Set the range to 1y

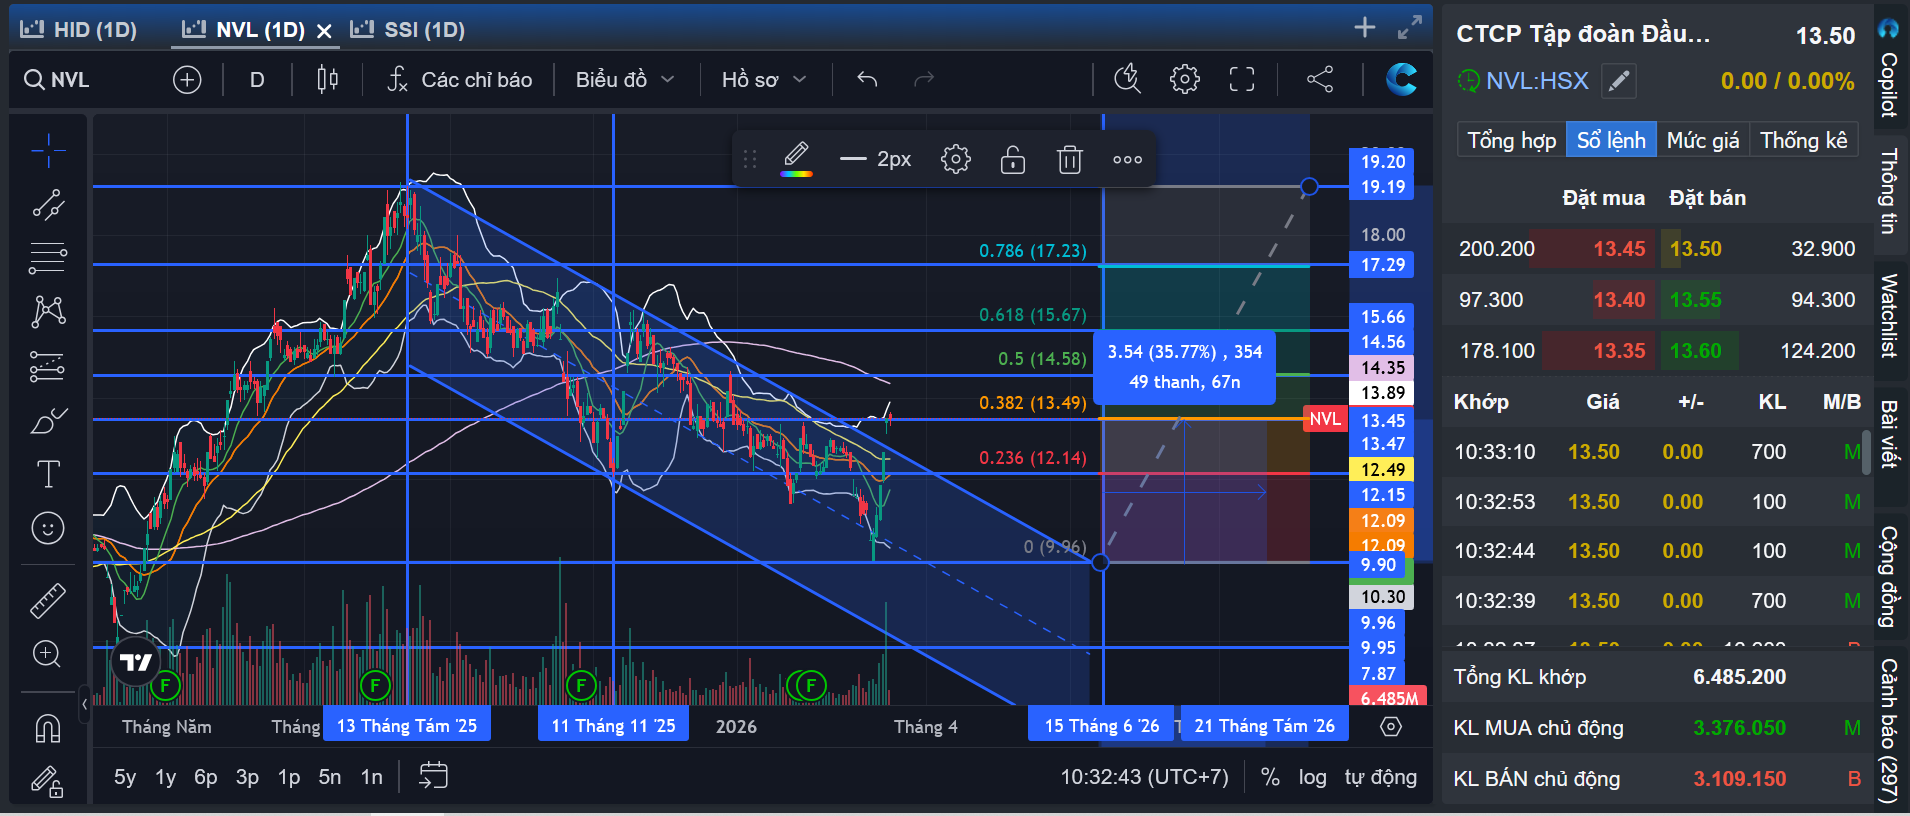pos(165,777)
